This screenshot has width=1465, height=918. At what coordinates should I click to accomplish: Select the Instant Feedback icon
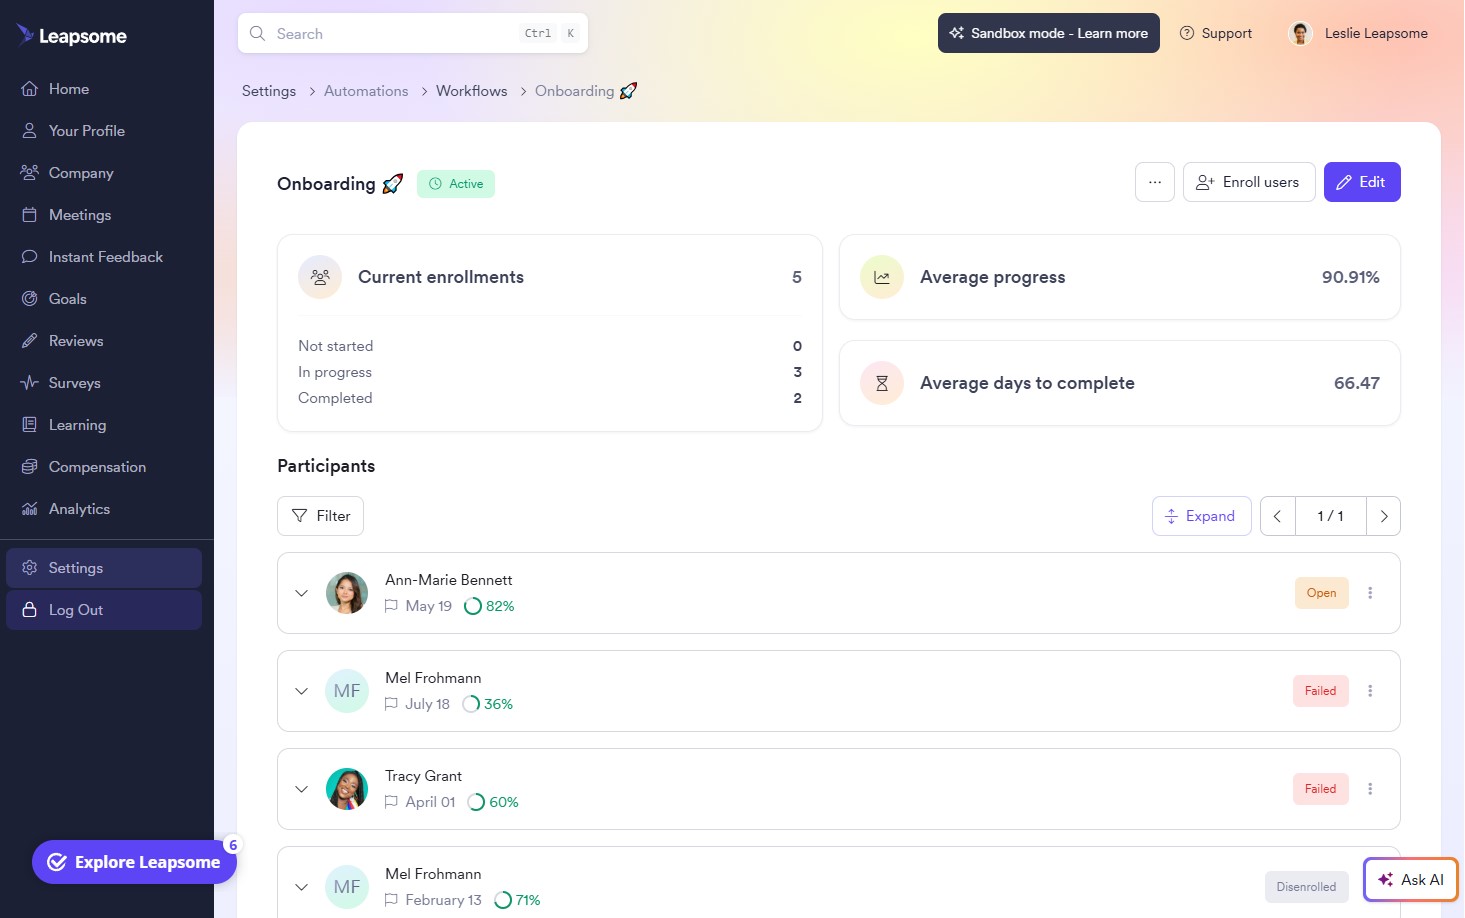tap(30, 256)
